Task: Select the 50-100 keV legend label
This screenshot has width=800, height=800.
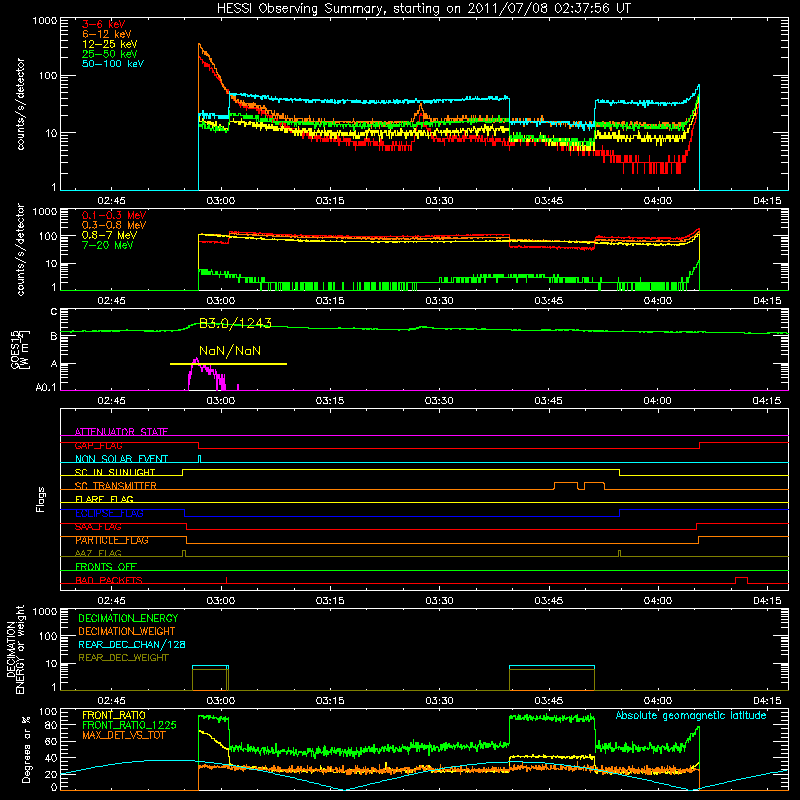Action: (113, 64)
